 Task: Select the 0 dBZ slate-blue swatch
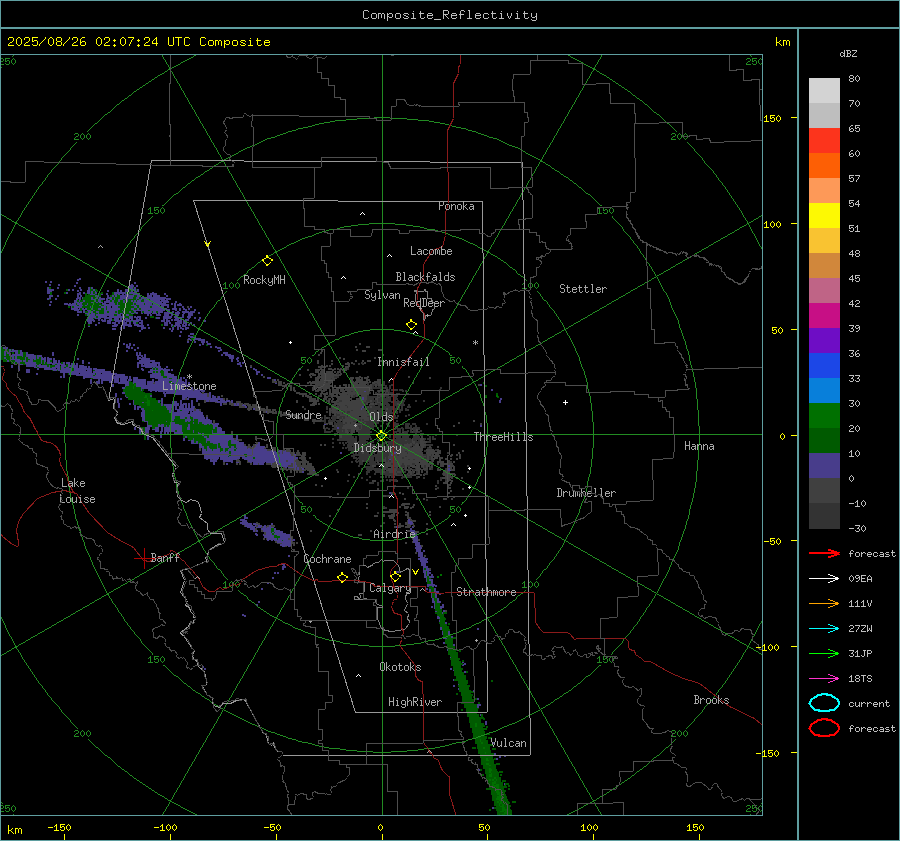(824, 466)
